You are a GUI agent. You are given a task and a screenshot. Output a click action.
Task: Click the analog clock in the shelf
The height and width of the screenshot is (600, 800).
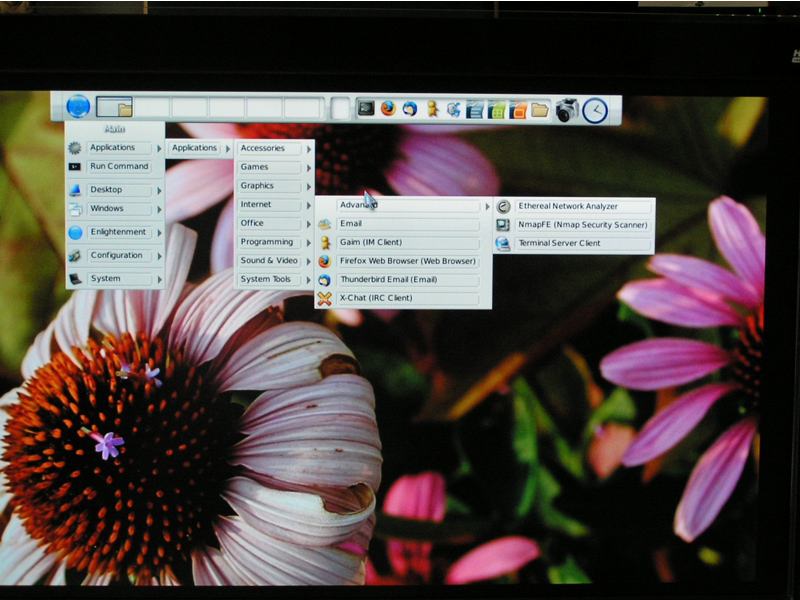pos(595,110)
